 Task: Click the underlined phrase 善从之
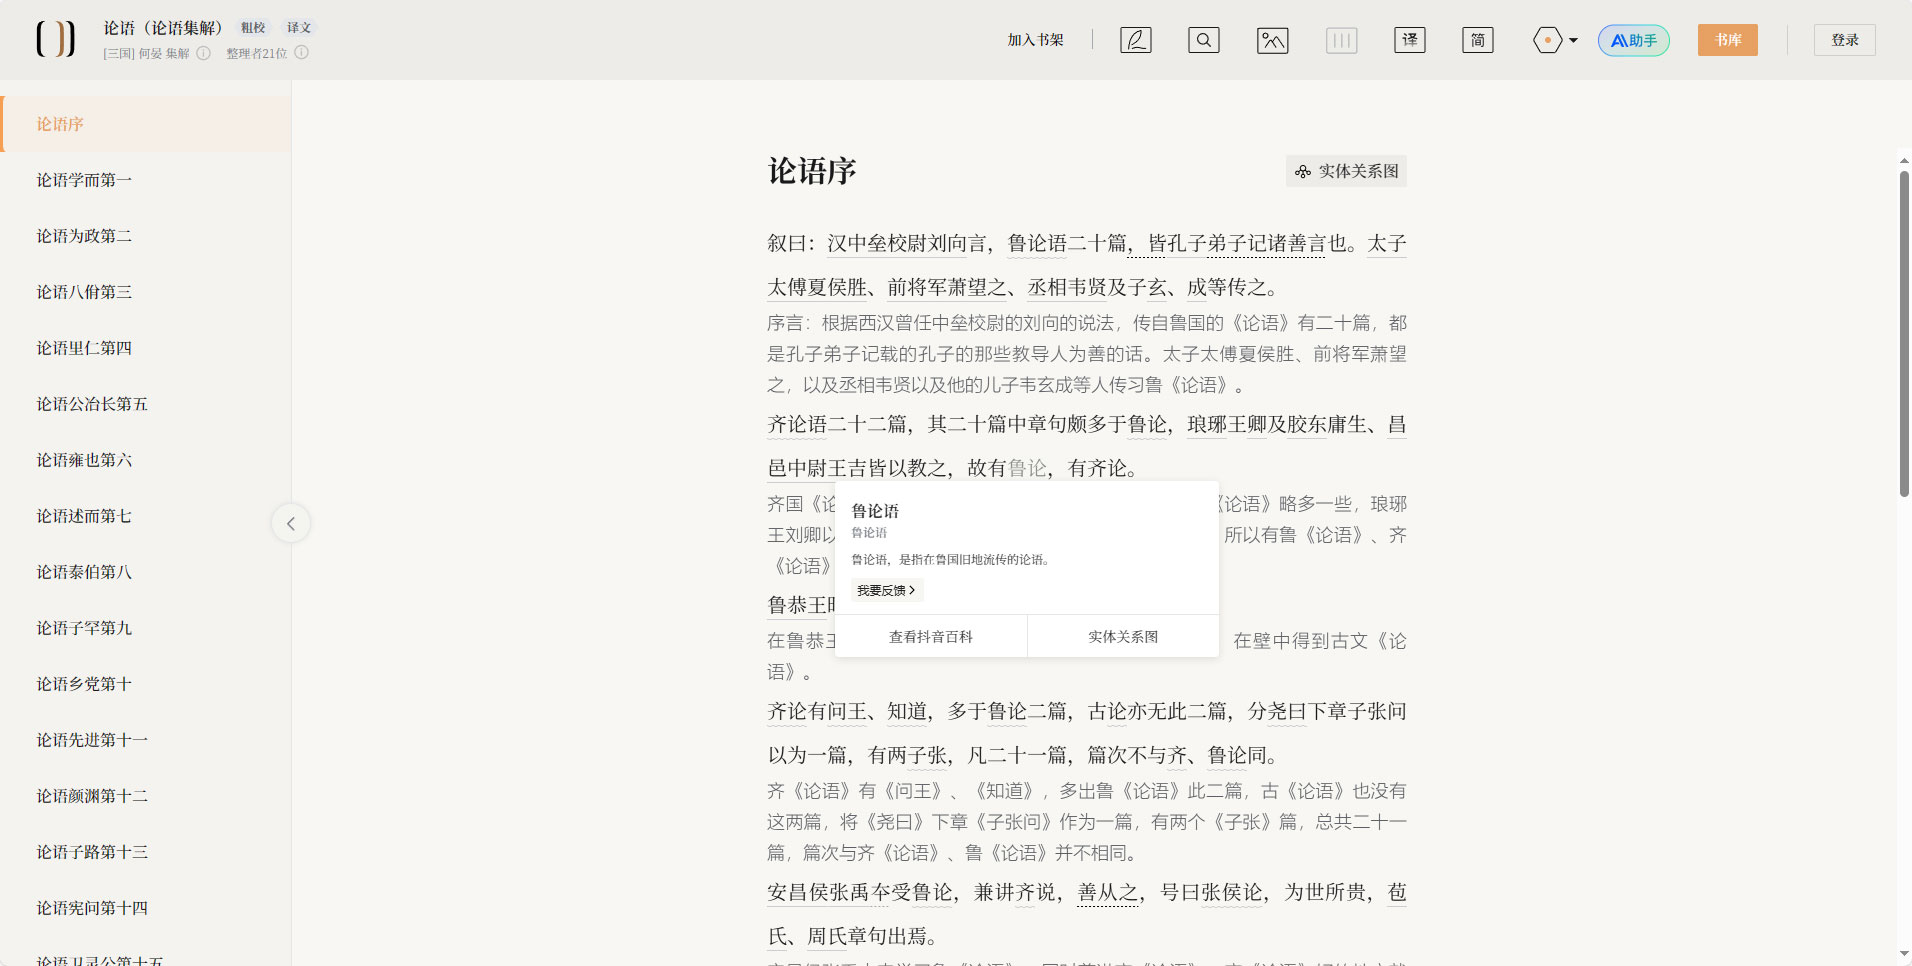tap(1107, 892)
